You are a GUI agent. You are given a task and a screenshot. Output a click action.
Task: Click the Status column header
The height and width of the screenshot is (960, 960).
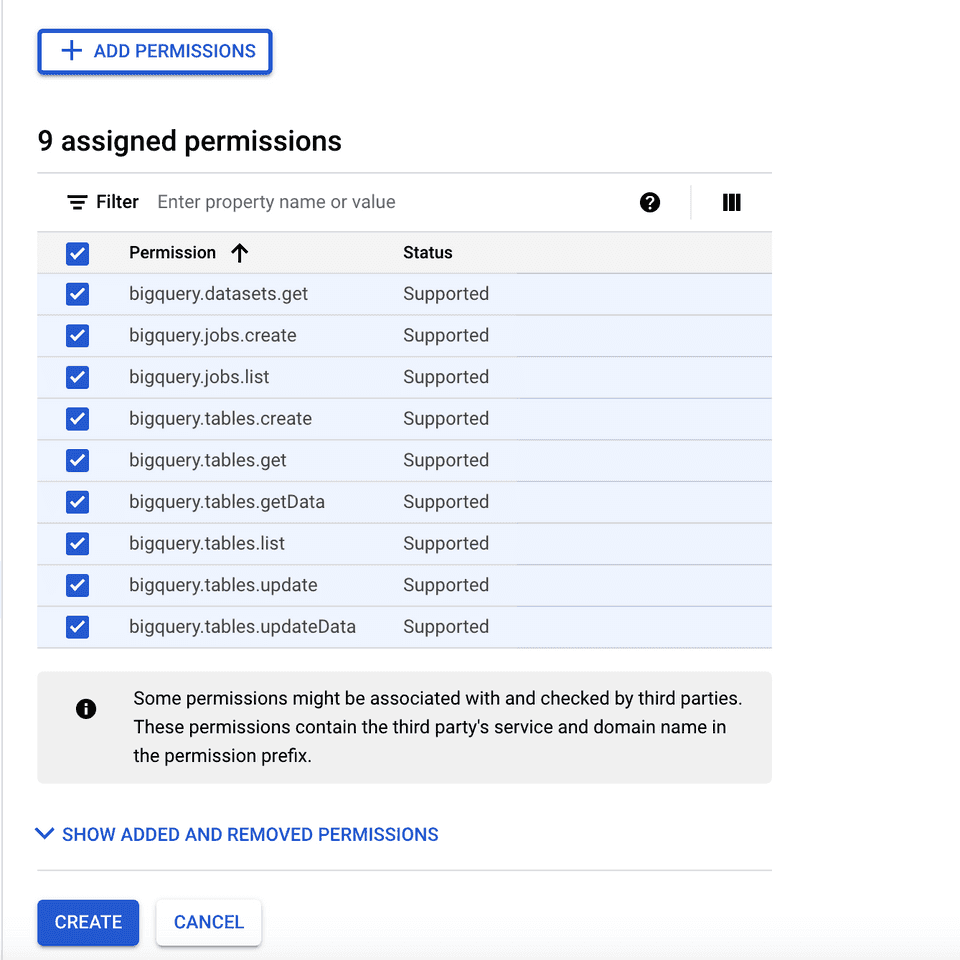[x=427, y=253]
